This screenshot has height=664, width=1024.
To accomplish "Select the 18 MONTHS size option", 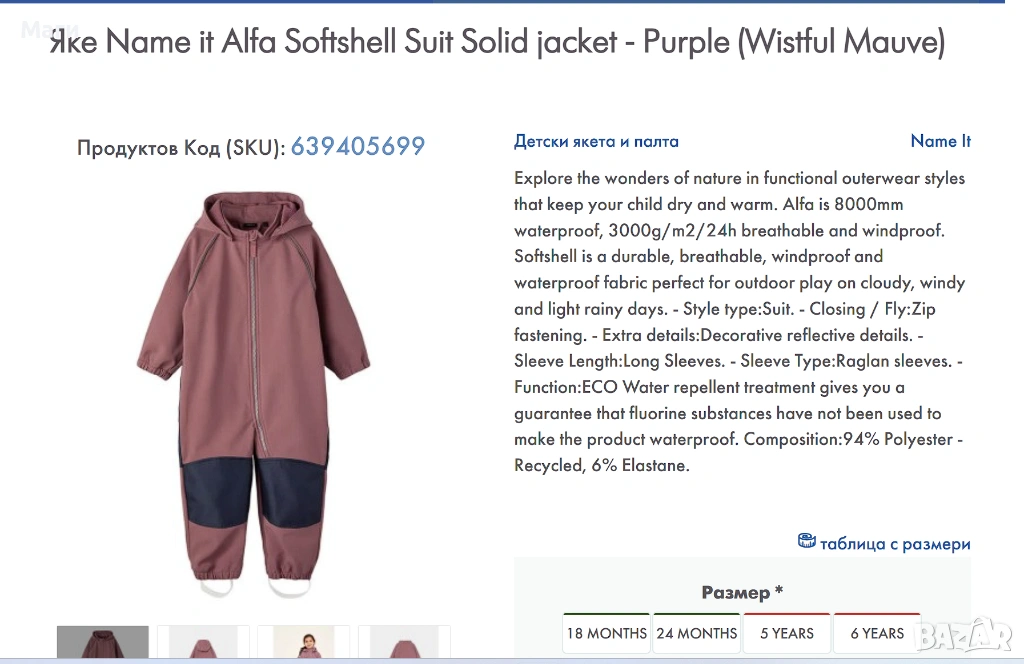I will click(607, 633).
